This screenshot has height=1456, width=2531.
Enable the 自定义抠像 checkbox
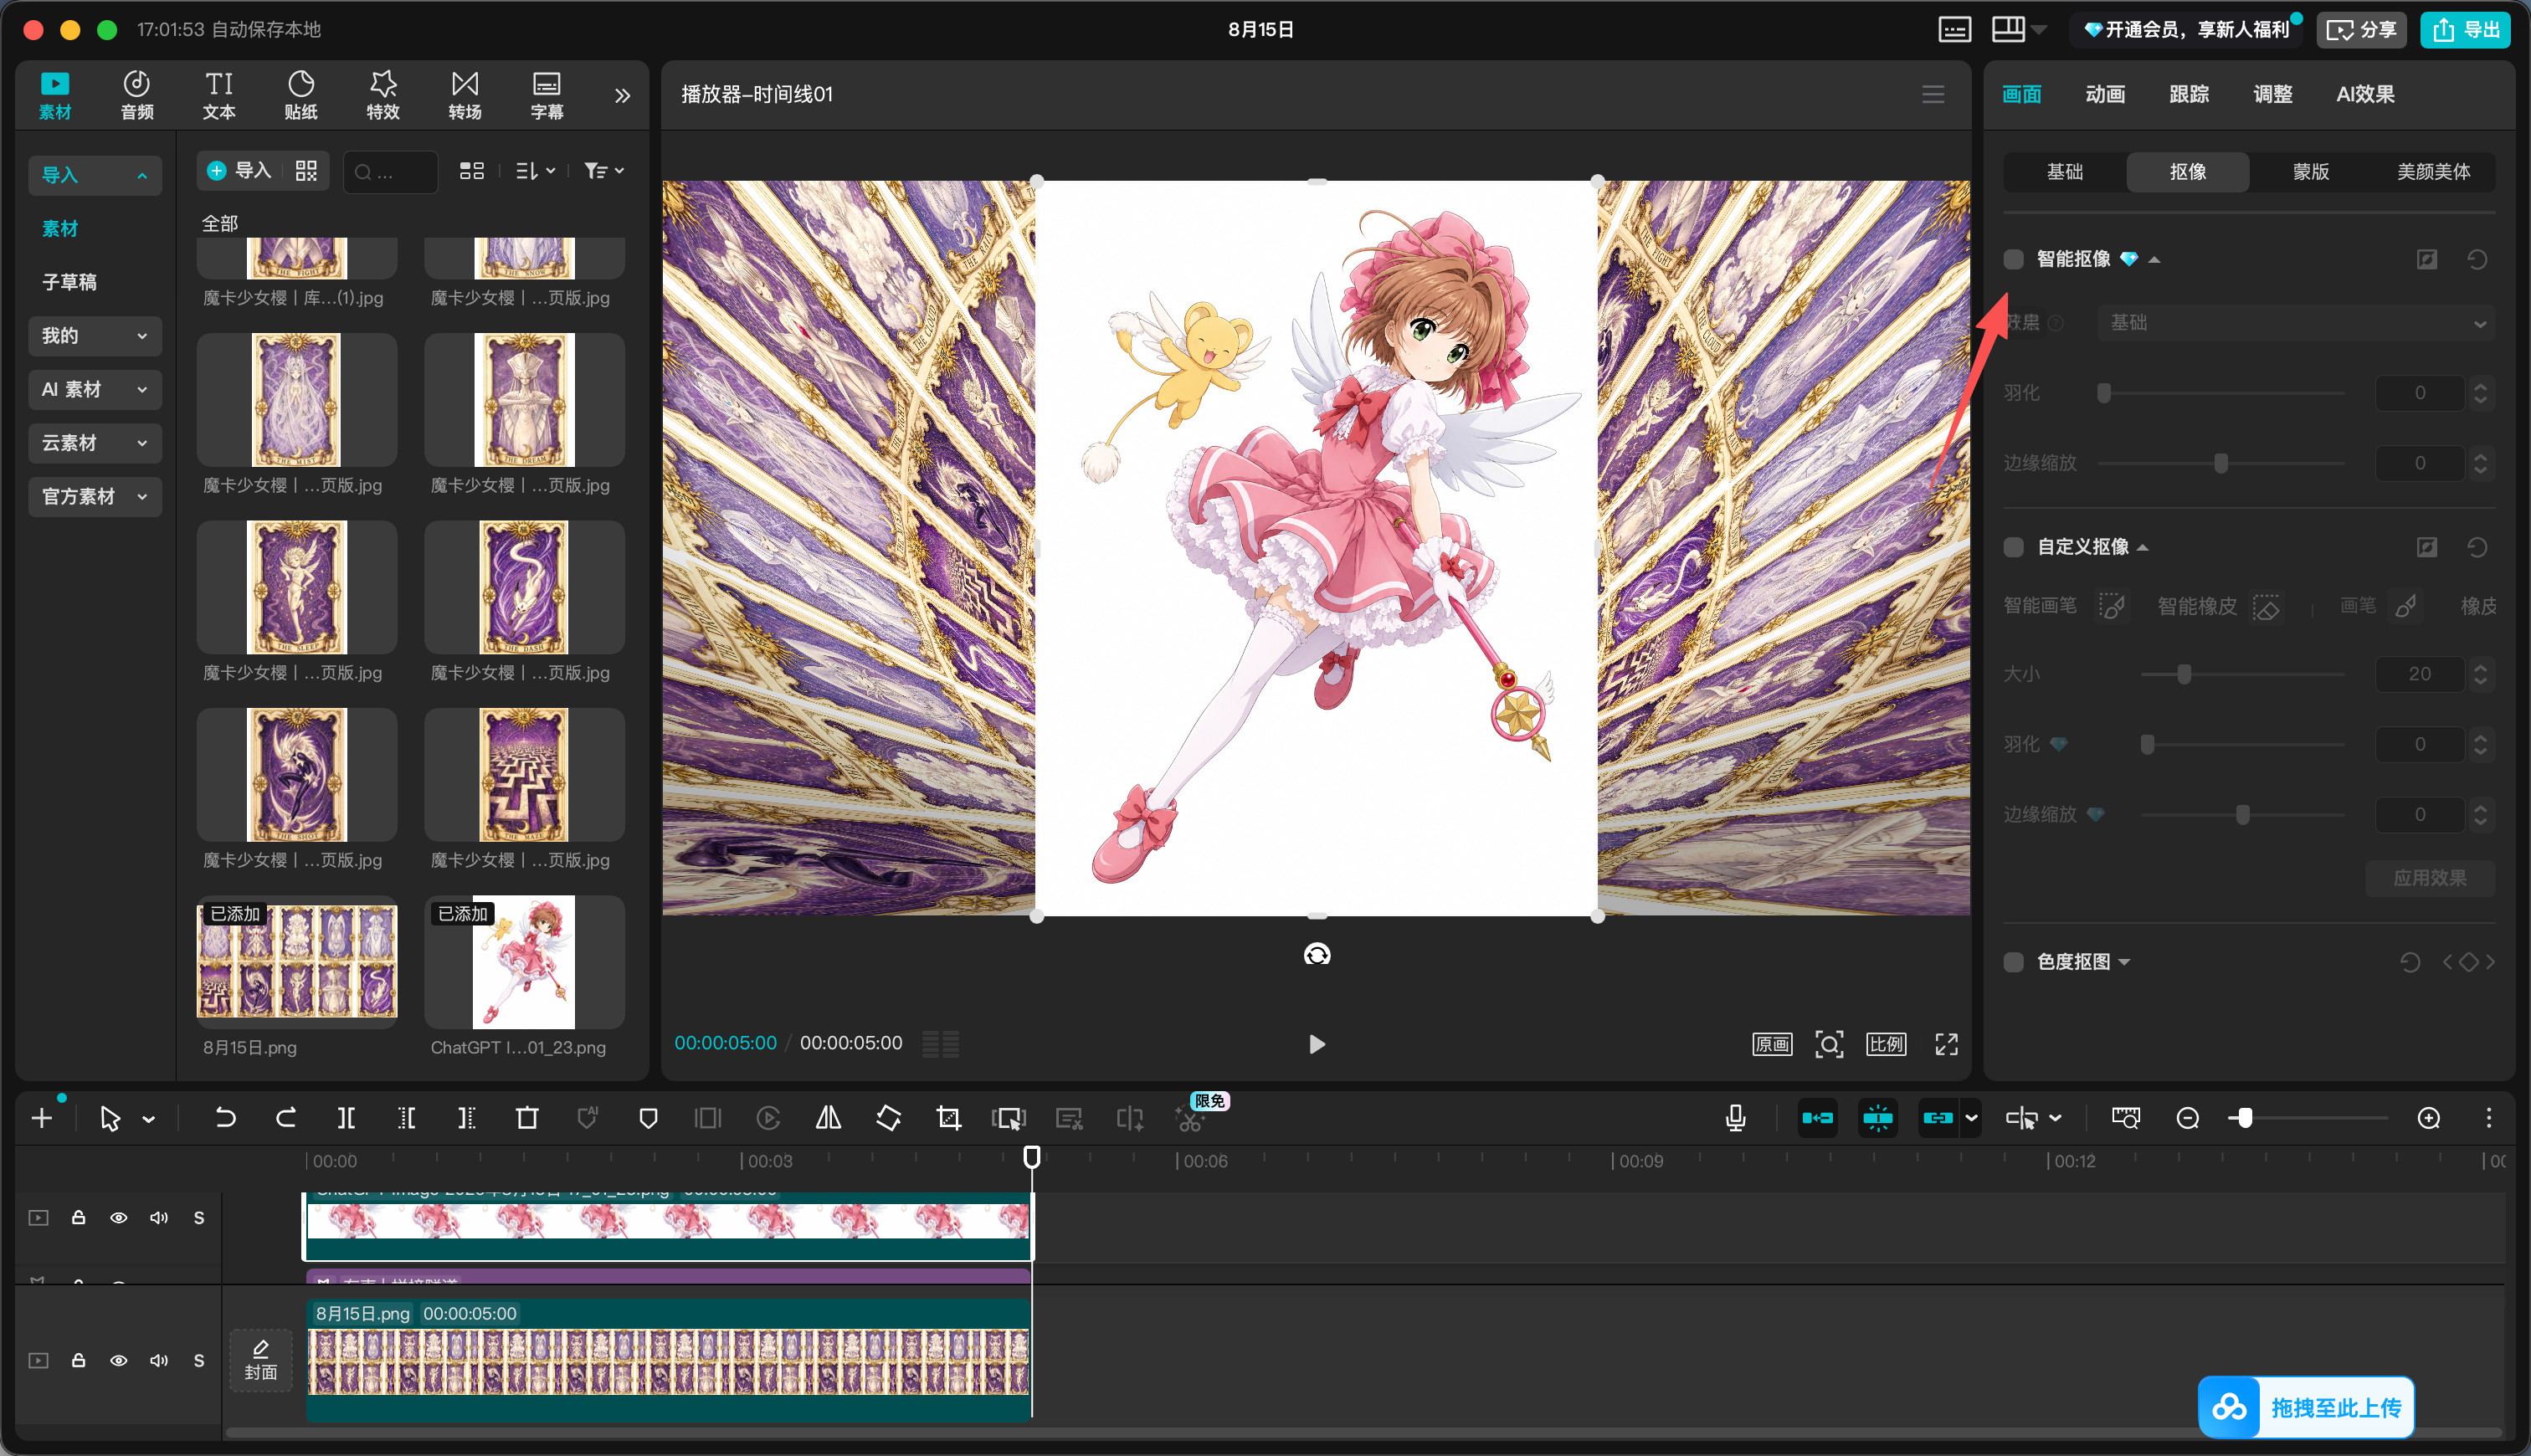(2013, 547)
